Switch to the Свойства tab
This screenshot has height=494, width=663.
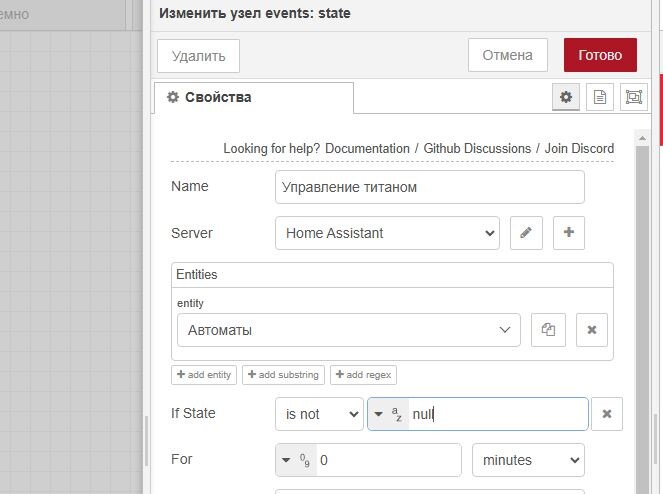pyautogui.click(x=254, y=98)
